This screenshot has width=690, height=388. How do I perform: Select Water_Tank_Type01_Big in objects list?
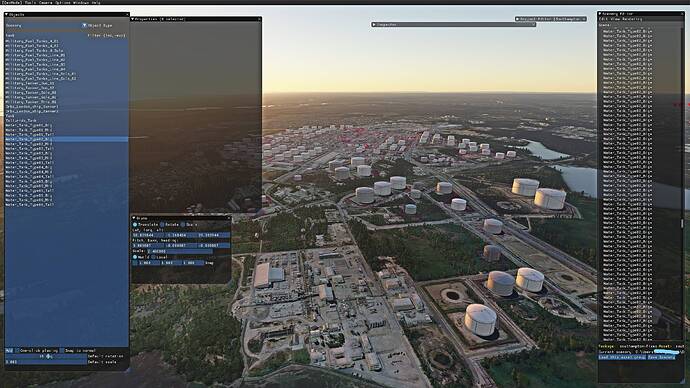29,125
